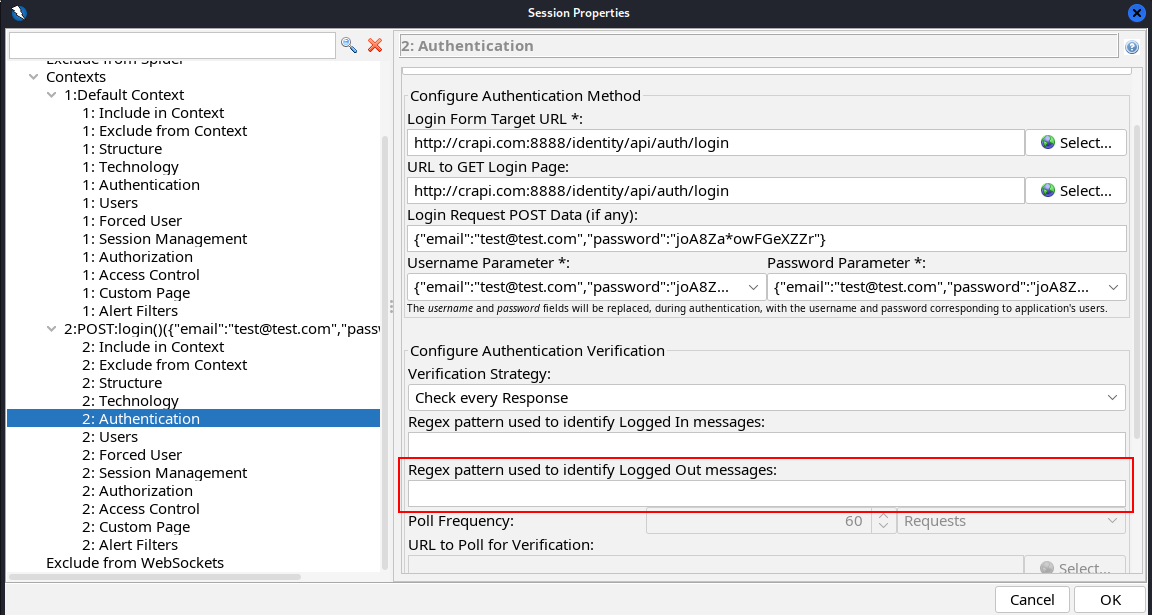The width and height of the screenshot is (1152, 615).
Task: Open help via the blue question mark icon
Action: [1132, 48]
